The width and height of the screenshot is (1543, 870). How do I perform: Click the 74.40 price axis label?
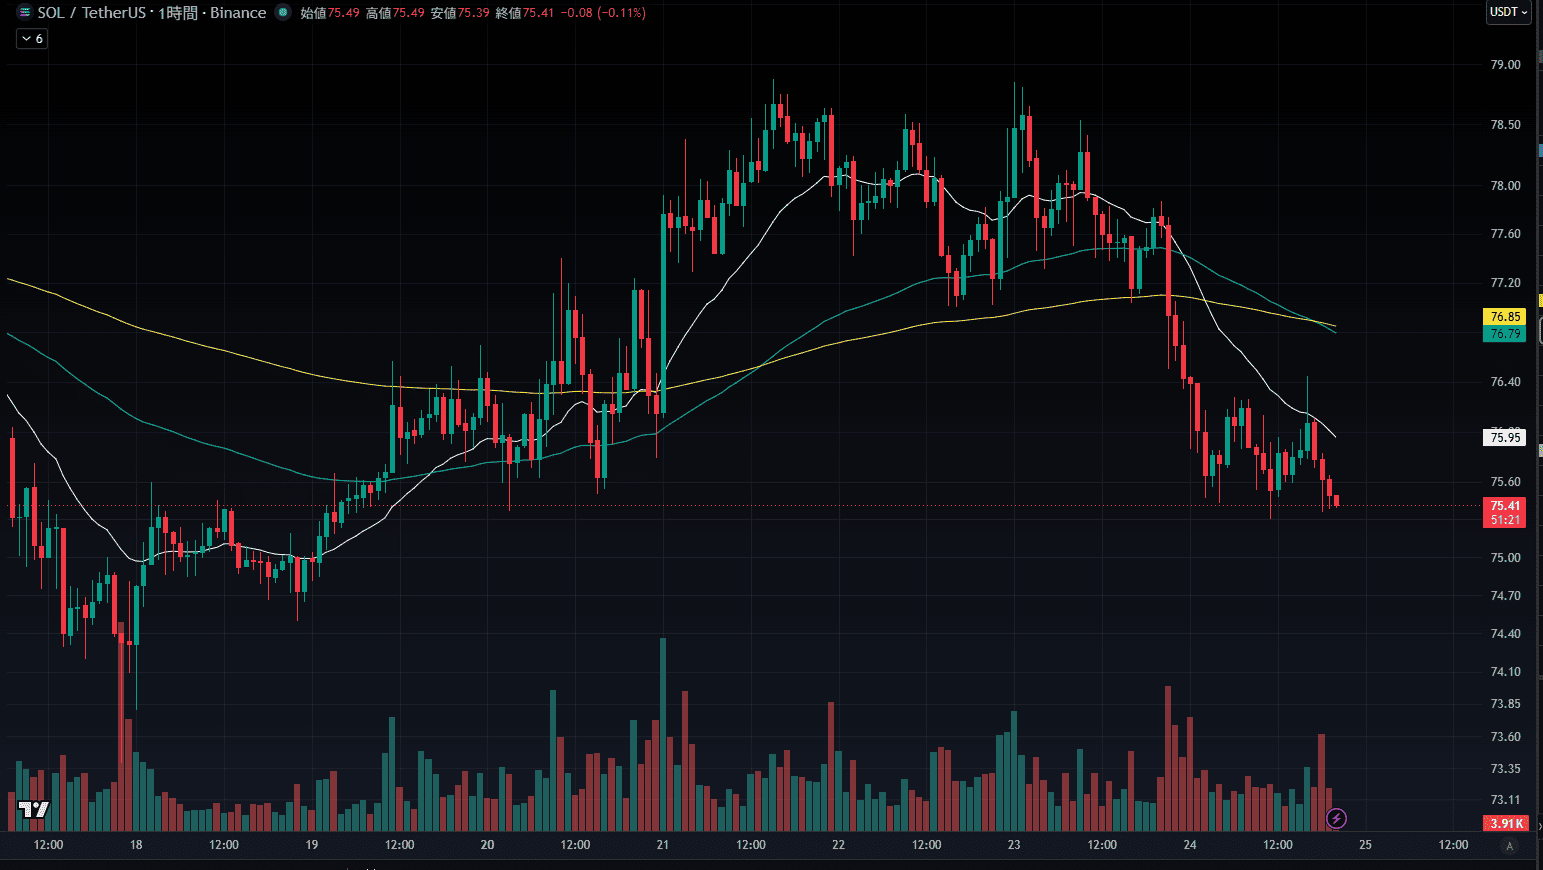pyautogui.click(x=1505, y=634)
